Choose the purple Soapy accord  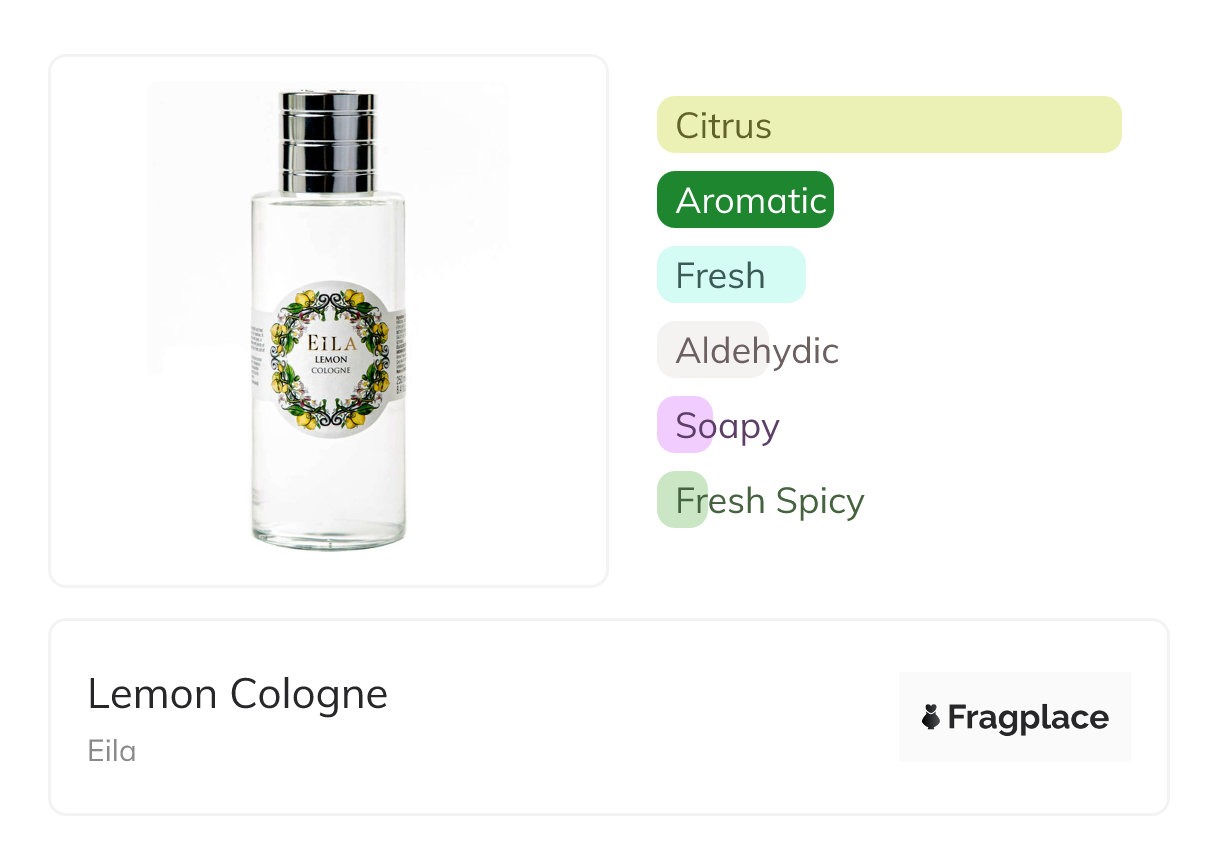(x=726, y=425)
